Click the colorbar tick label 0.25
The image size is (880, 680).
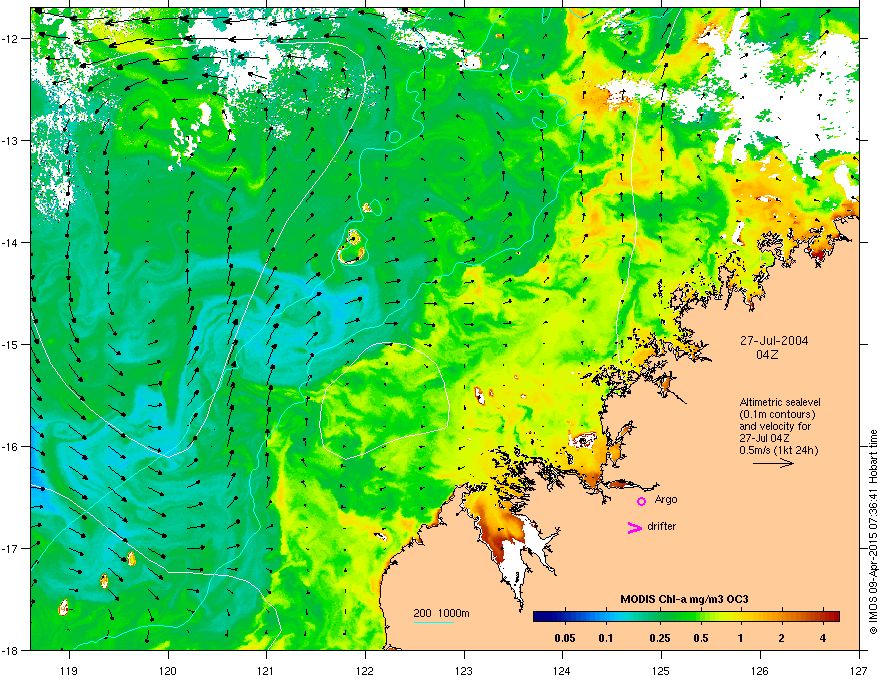(x=659, y=638)
